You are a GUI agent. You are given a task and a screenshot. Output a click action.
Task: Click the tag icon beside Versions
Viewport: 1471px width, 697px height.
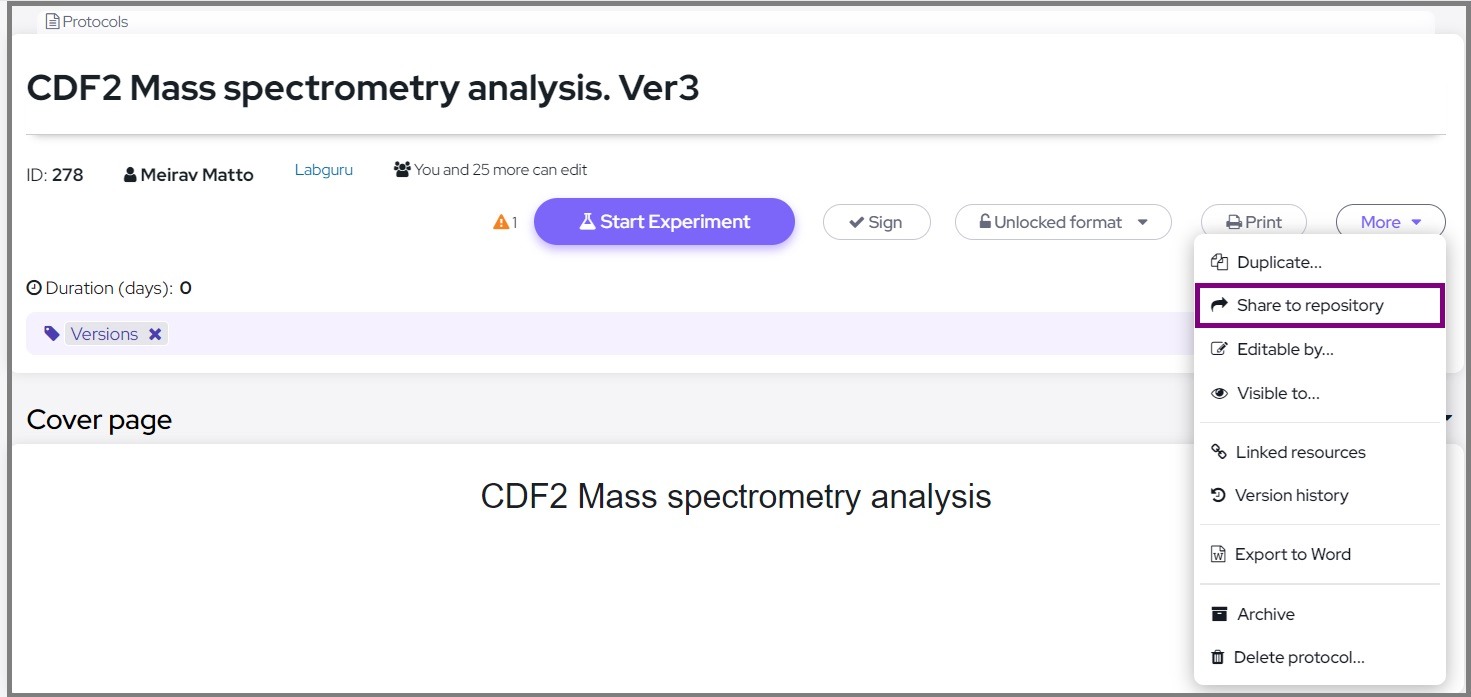[52, 334]
